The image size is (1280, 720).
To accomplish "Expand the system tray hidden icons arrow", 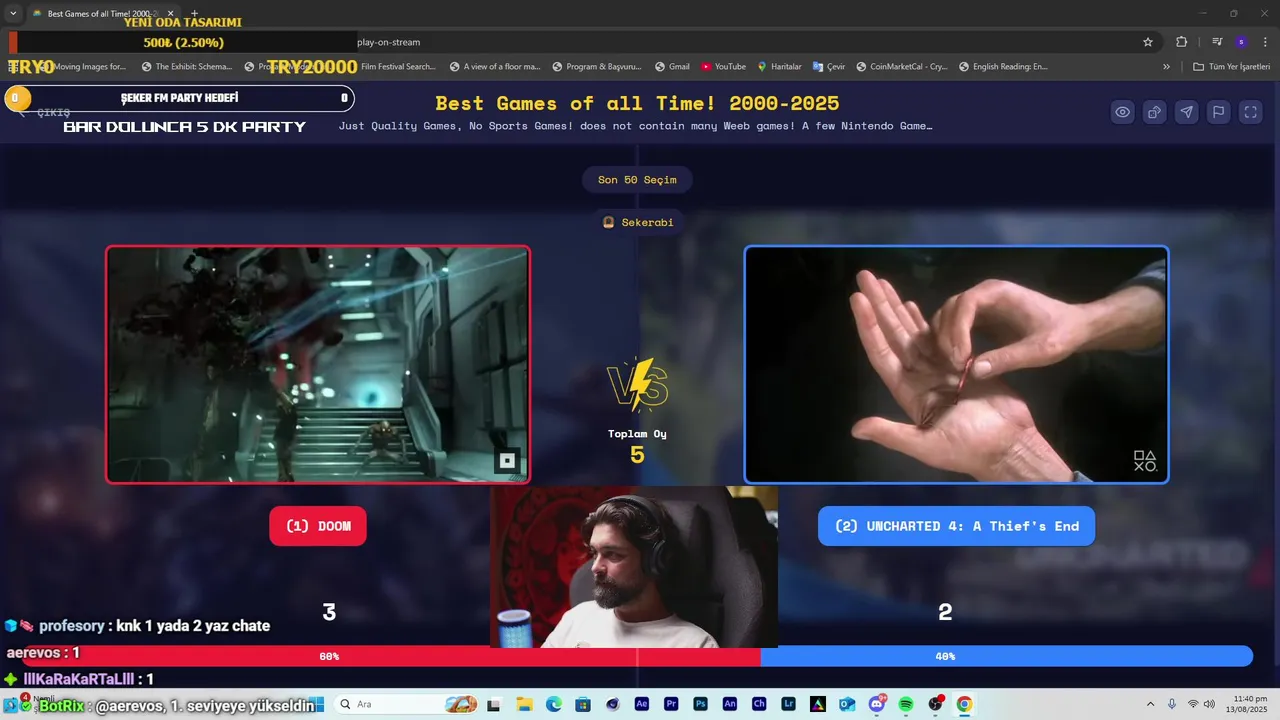I will coord(1150,704).
